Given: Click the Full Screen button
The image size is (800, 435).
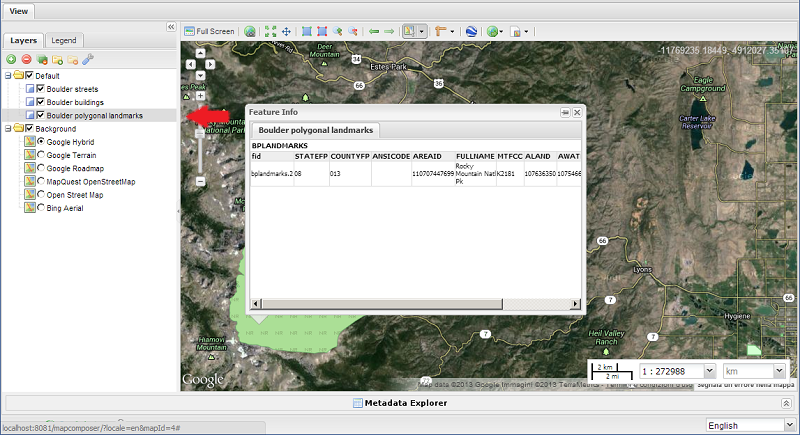Looking at the screenshot, I should (x=209, y=31).
